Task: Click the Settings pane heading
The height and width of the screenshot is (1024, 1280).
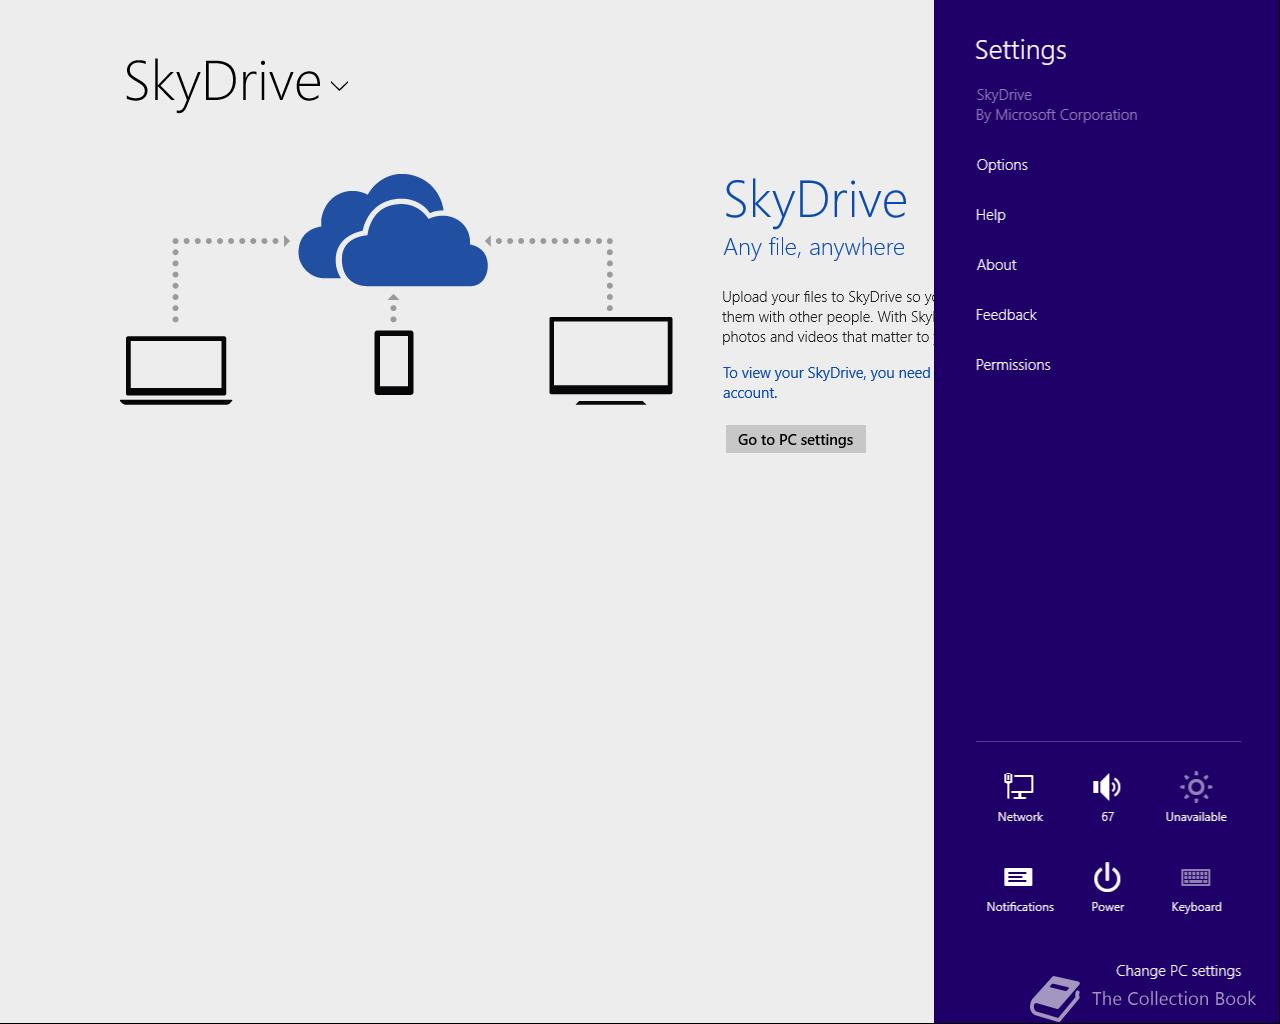Action: [1020, 50]
